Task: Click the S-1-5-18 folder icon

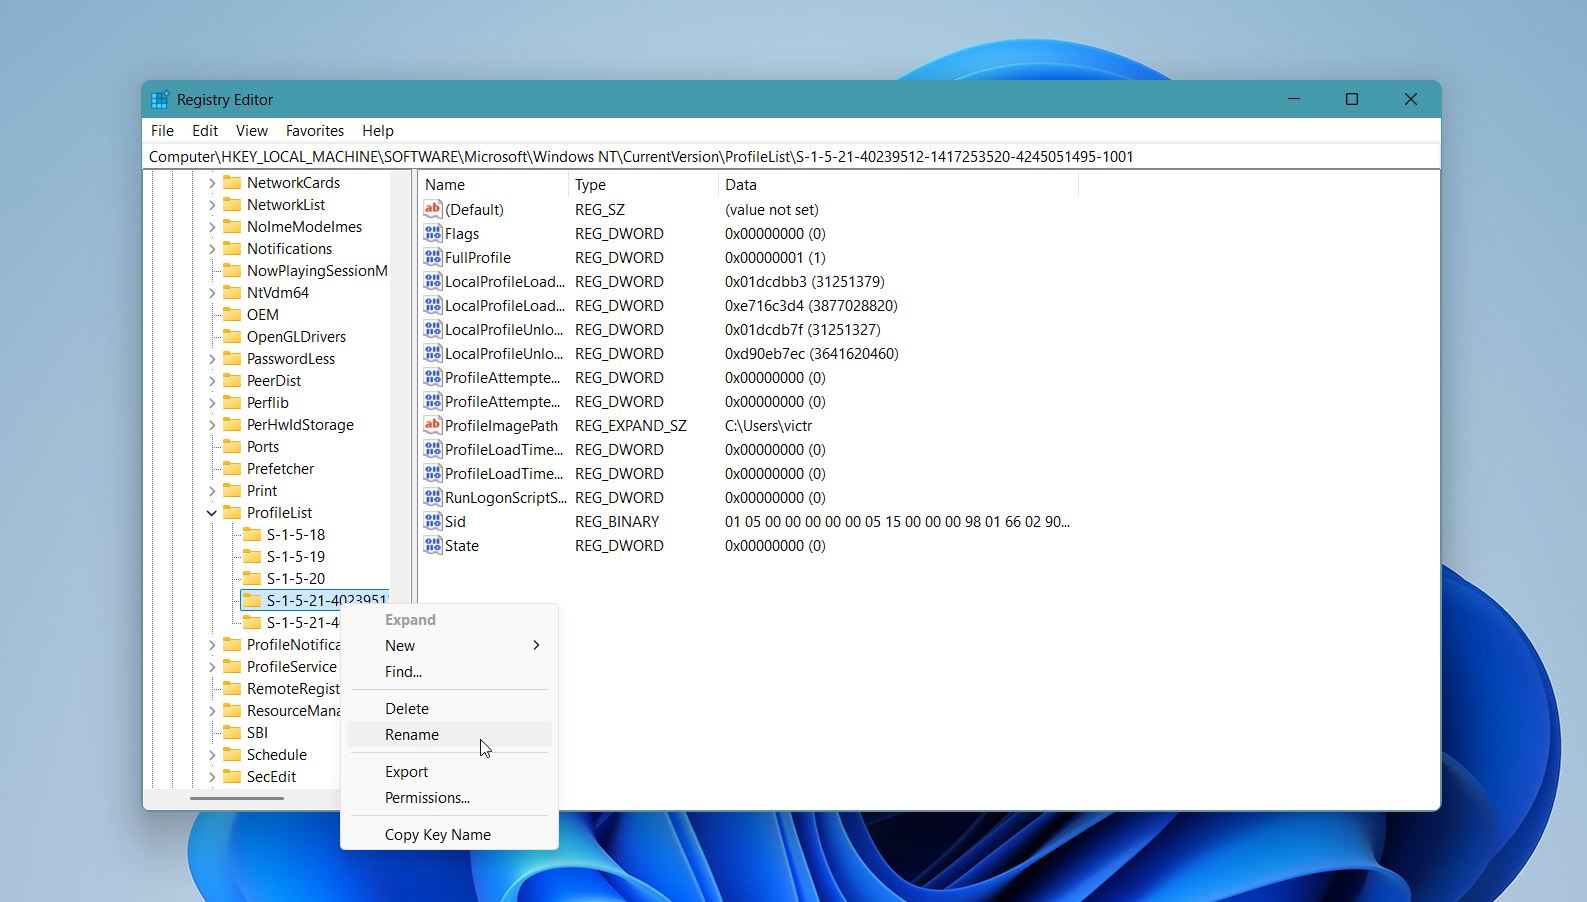Action: point(252,534)
